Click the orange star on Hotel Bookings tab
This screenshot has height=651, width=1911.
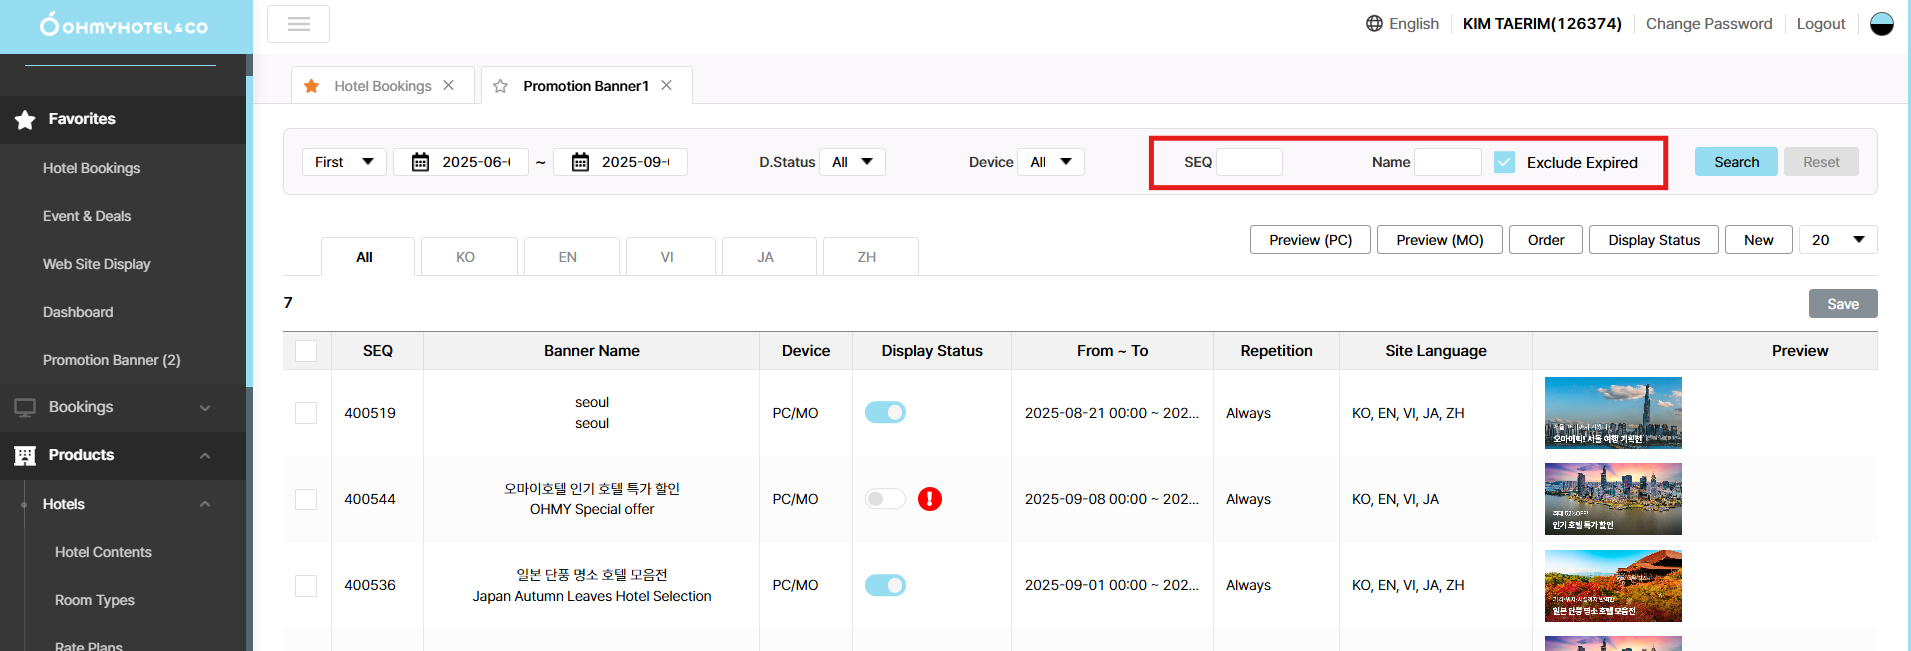(x=312, y=86)
